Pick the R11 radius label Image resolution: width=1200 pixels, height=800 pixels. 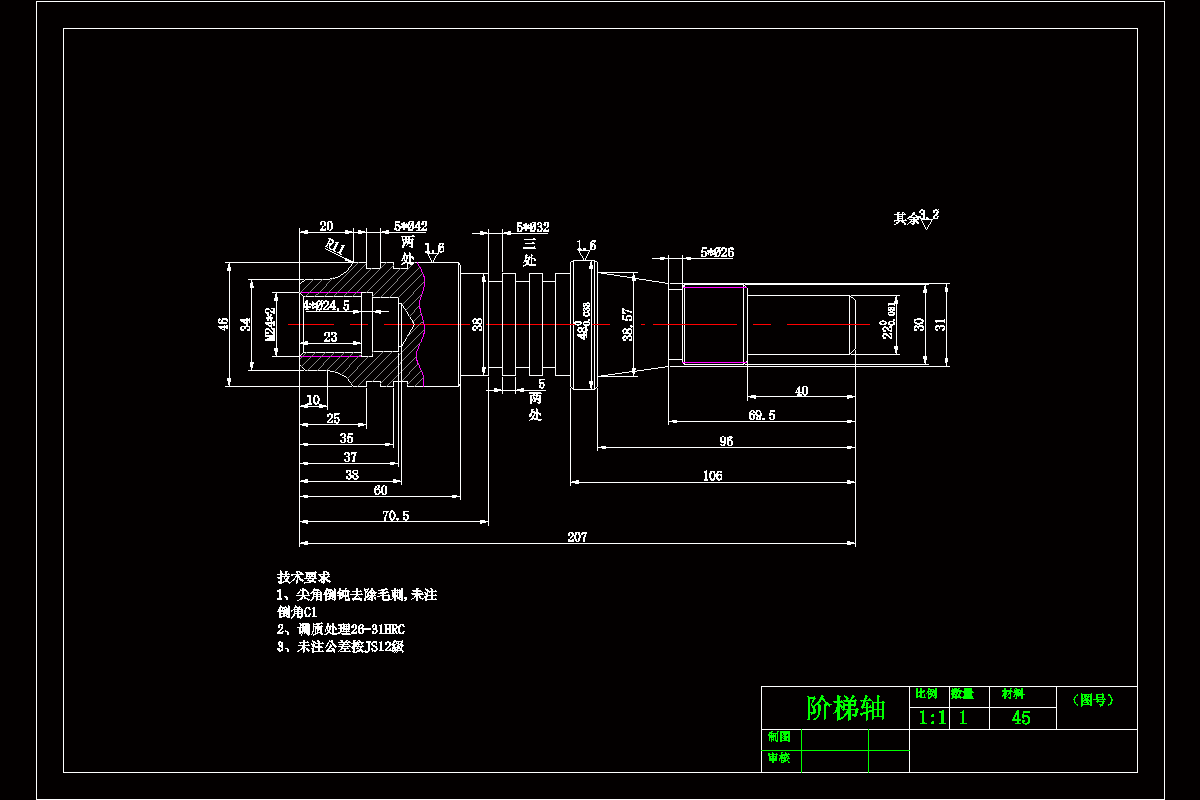[x=335, y=246]
